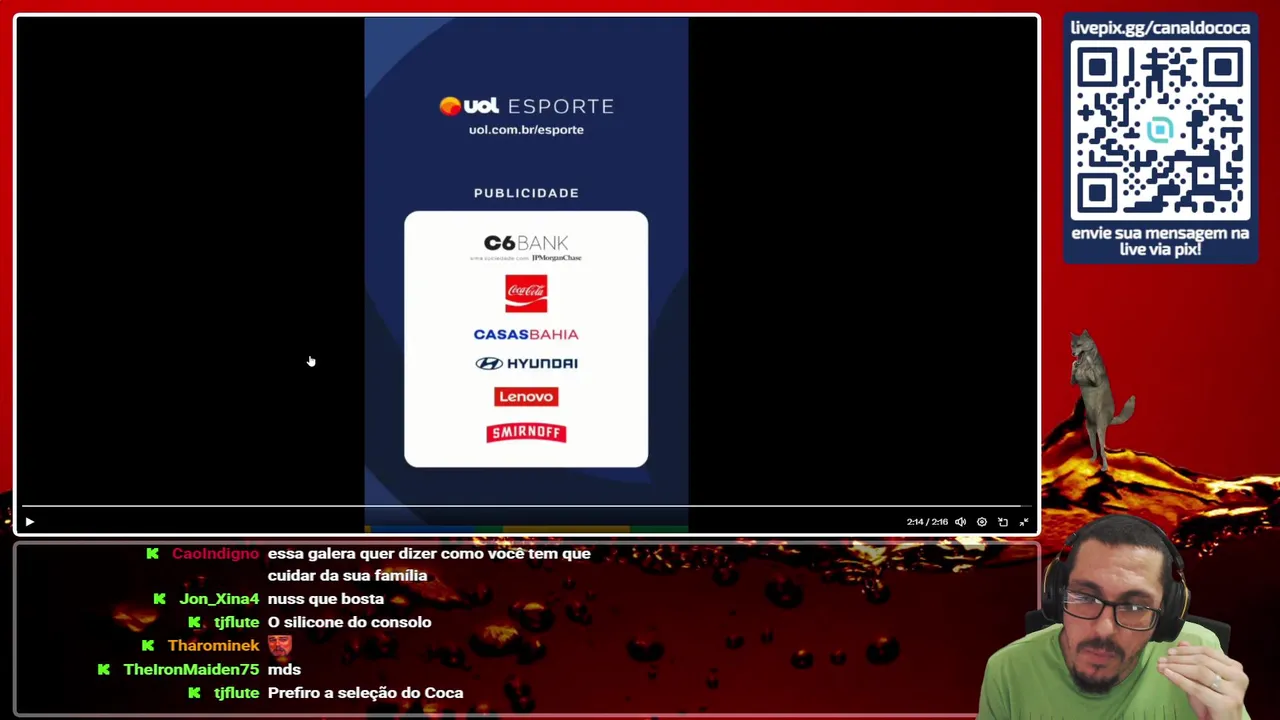The height and width of the screenshot is (720, 1280).
Task: Click the emote in Tharominek's message
Action: tap(280, 646)
